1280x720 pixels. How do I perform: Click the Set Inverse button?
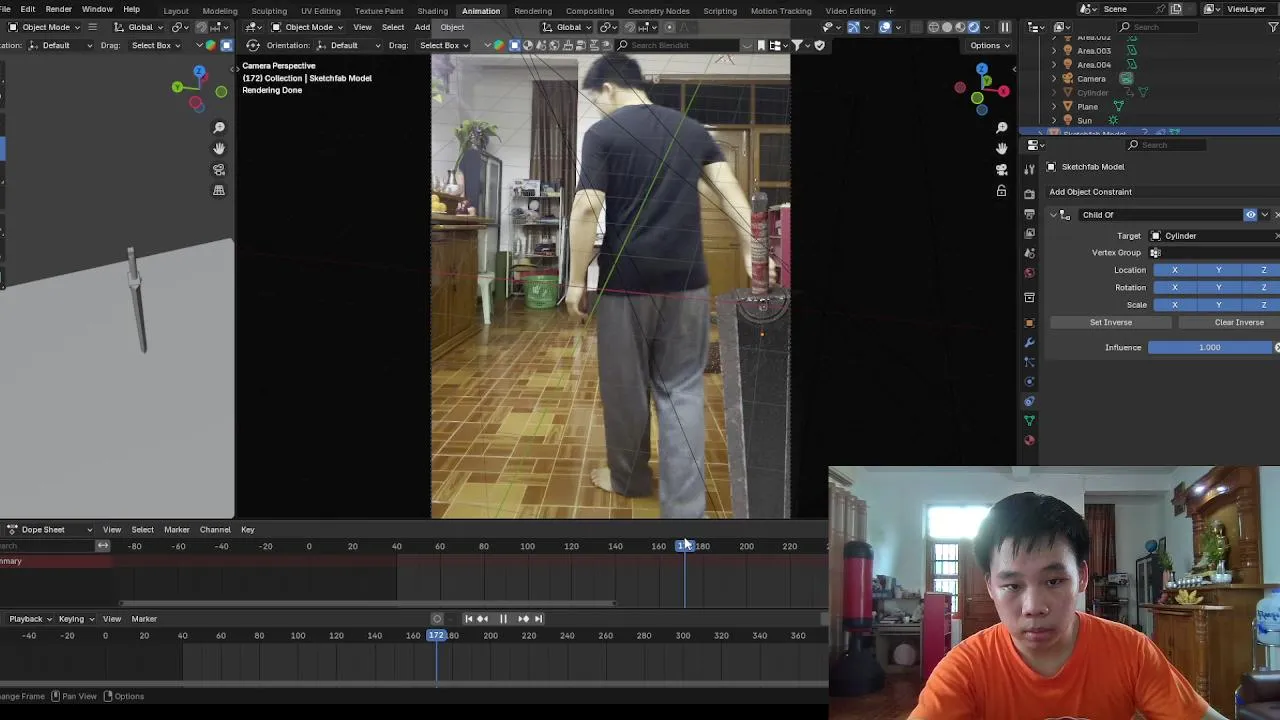coord(1111,323)
